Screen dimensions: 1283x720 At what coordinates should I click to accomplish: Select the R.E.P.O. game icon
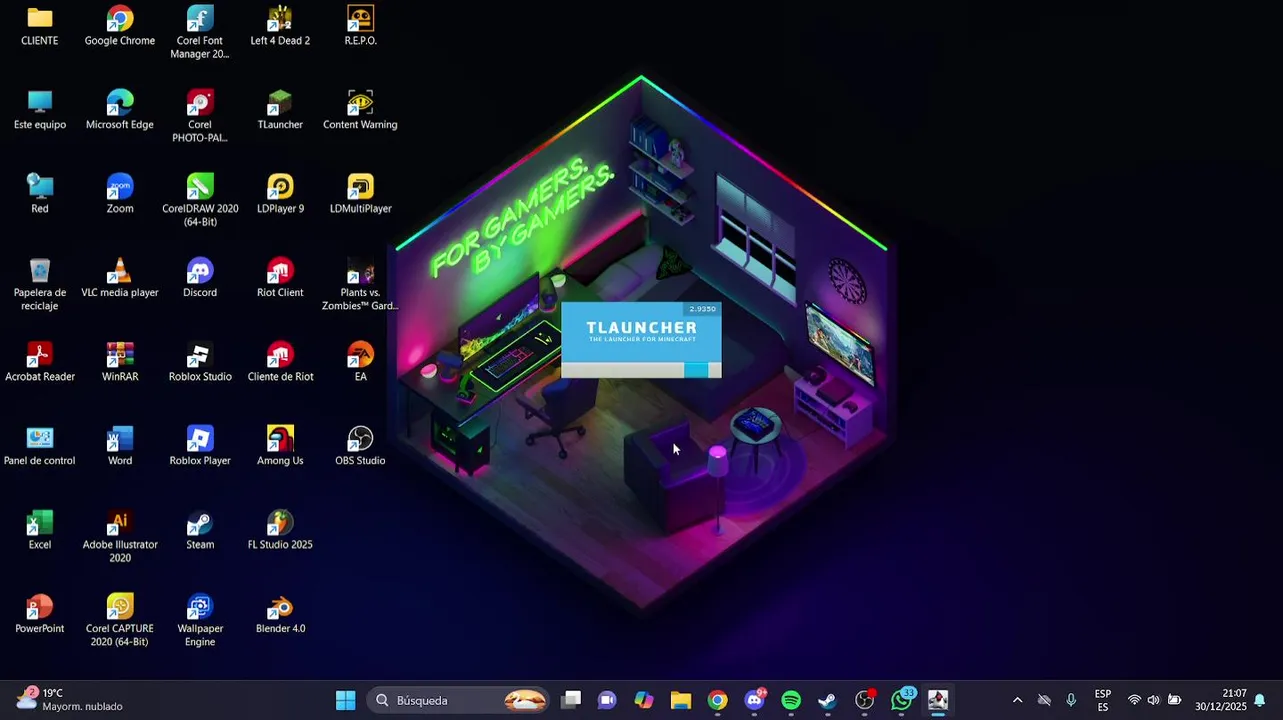tap(360, 26)
